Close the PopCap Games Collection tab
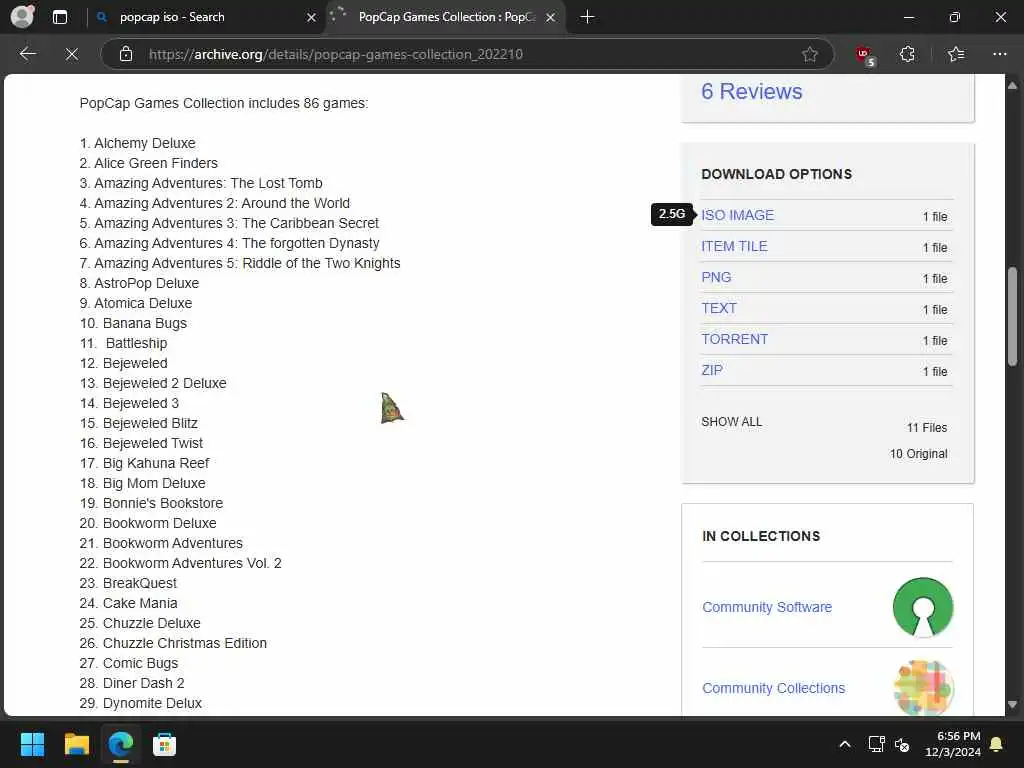 pyautogui.click(x=551, y=18)
